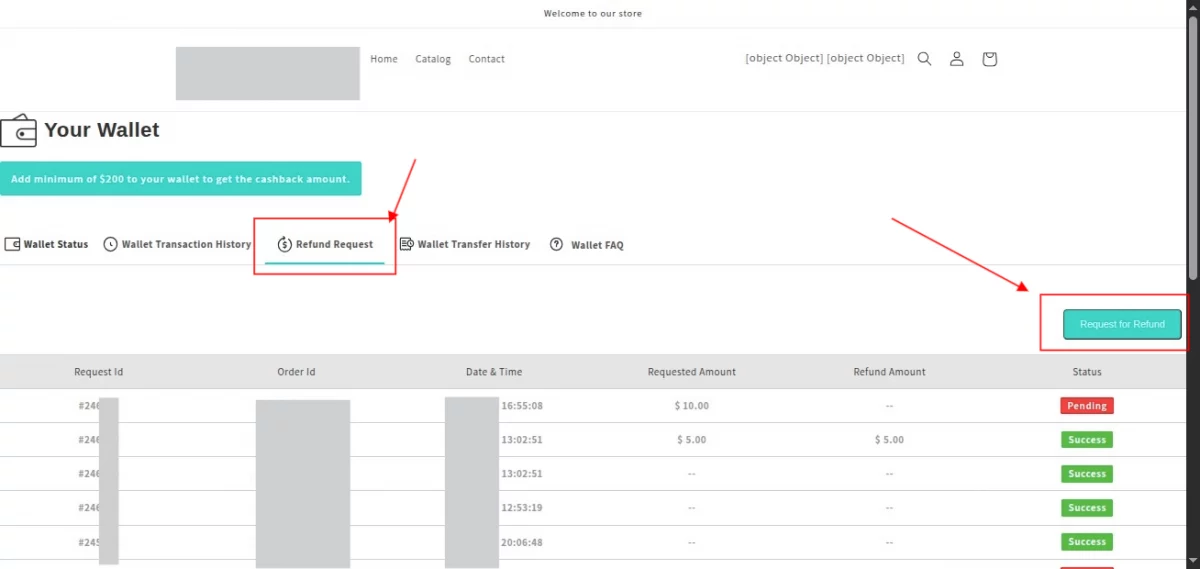
Task: Click the Date & Time column header
Action: pyautogui.click(x=494, y=372)
